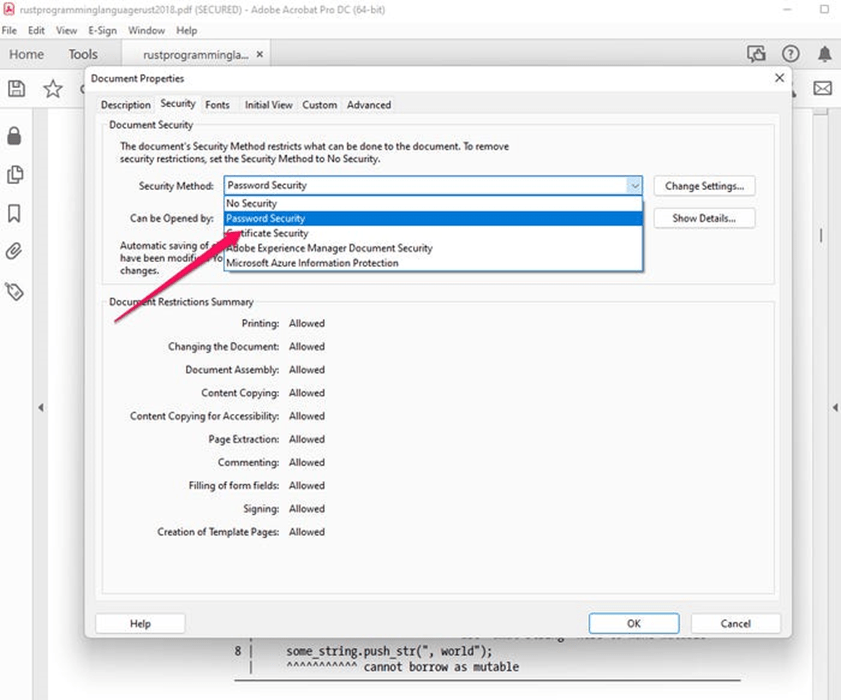841x700 pixels.
Task: Select Microsoft Azure Information Protection
Action: click(x=300, y=262)
